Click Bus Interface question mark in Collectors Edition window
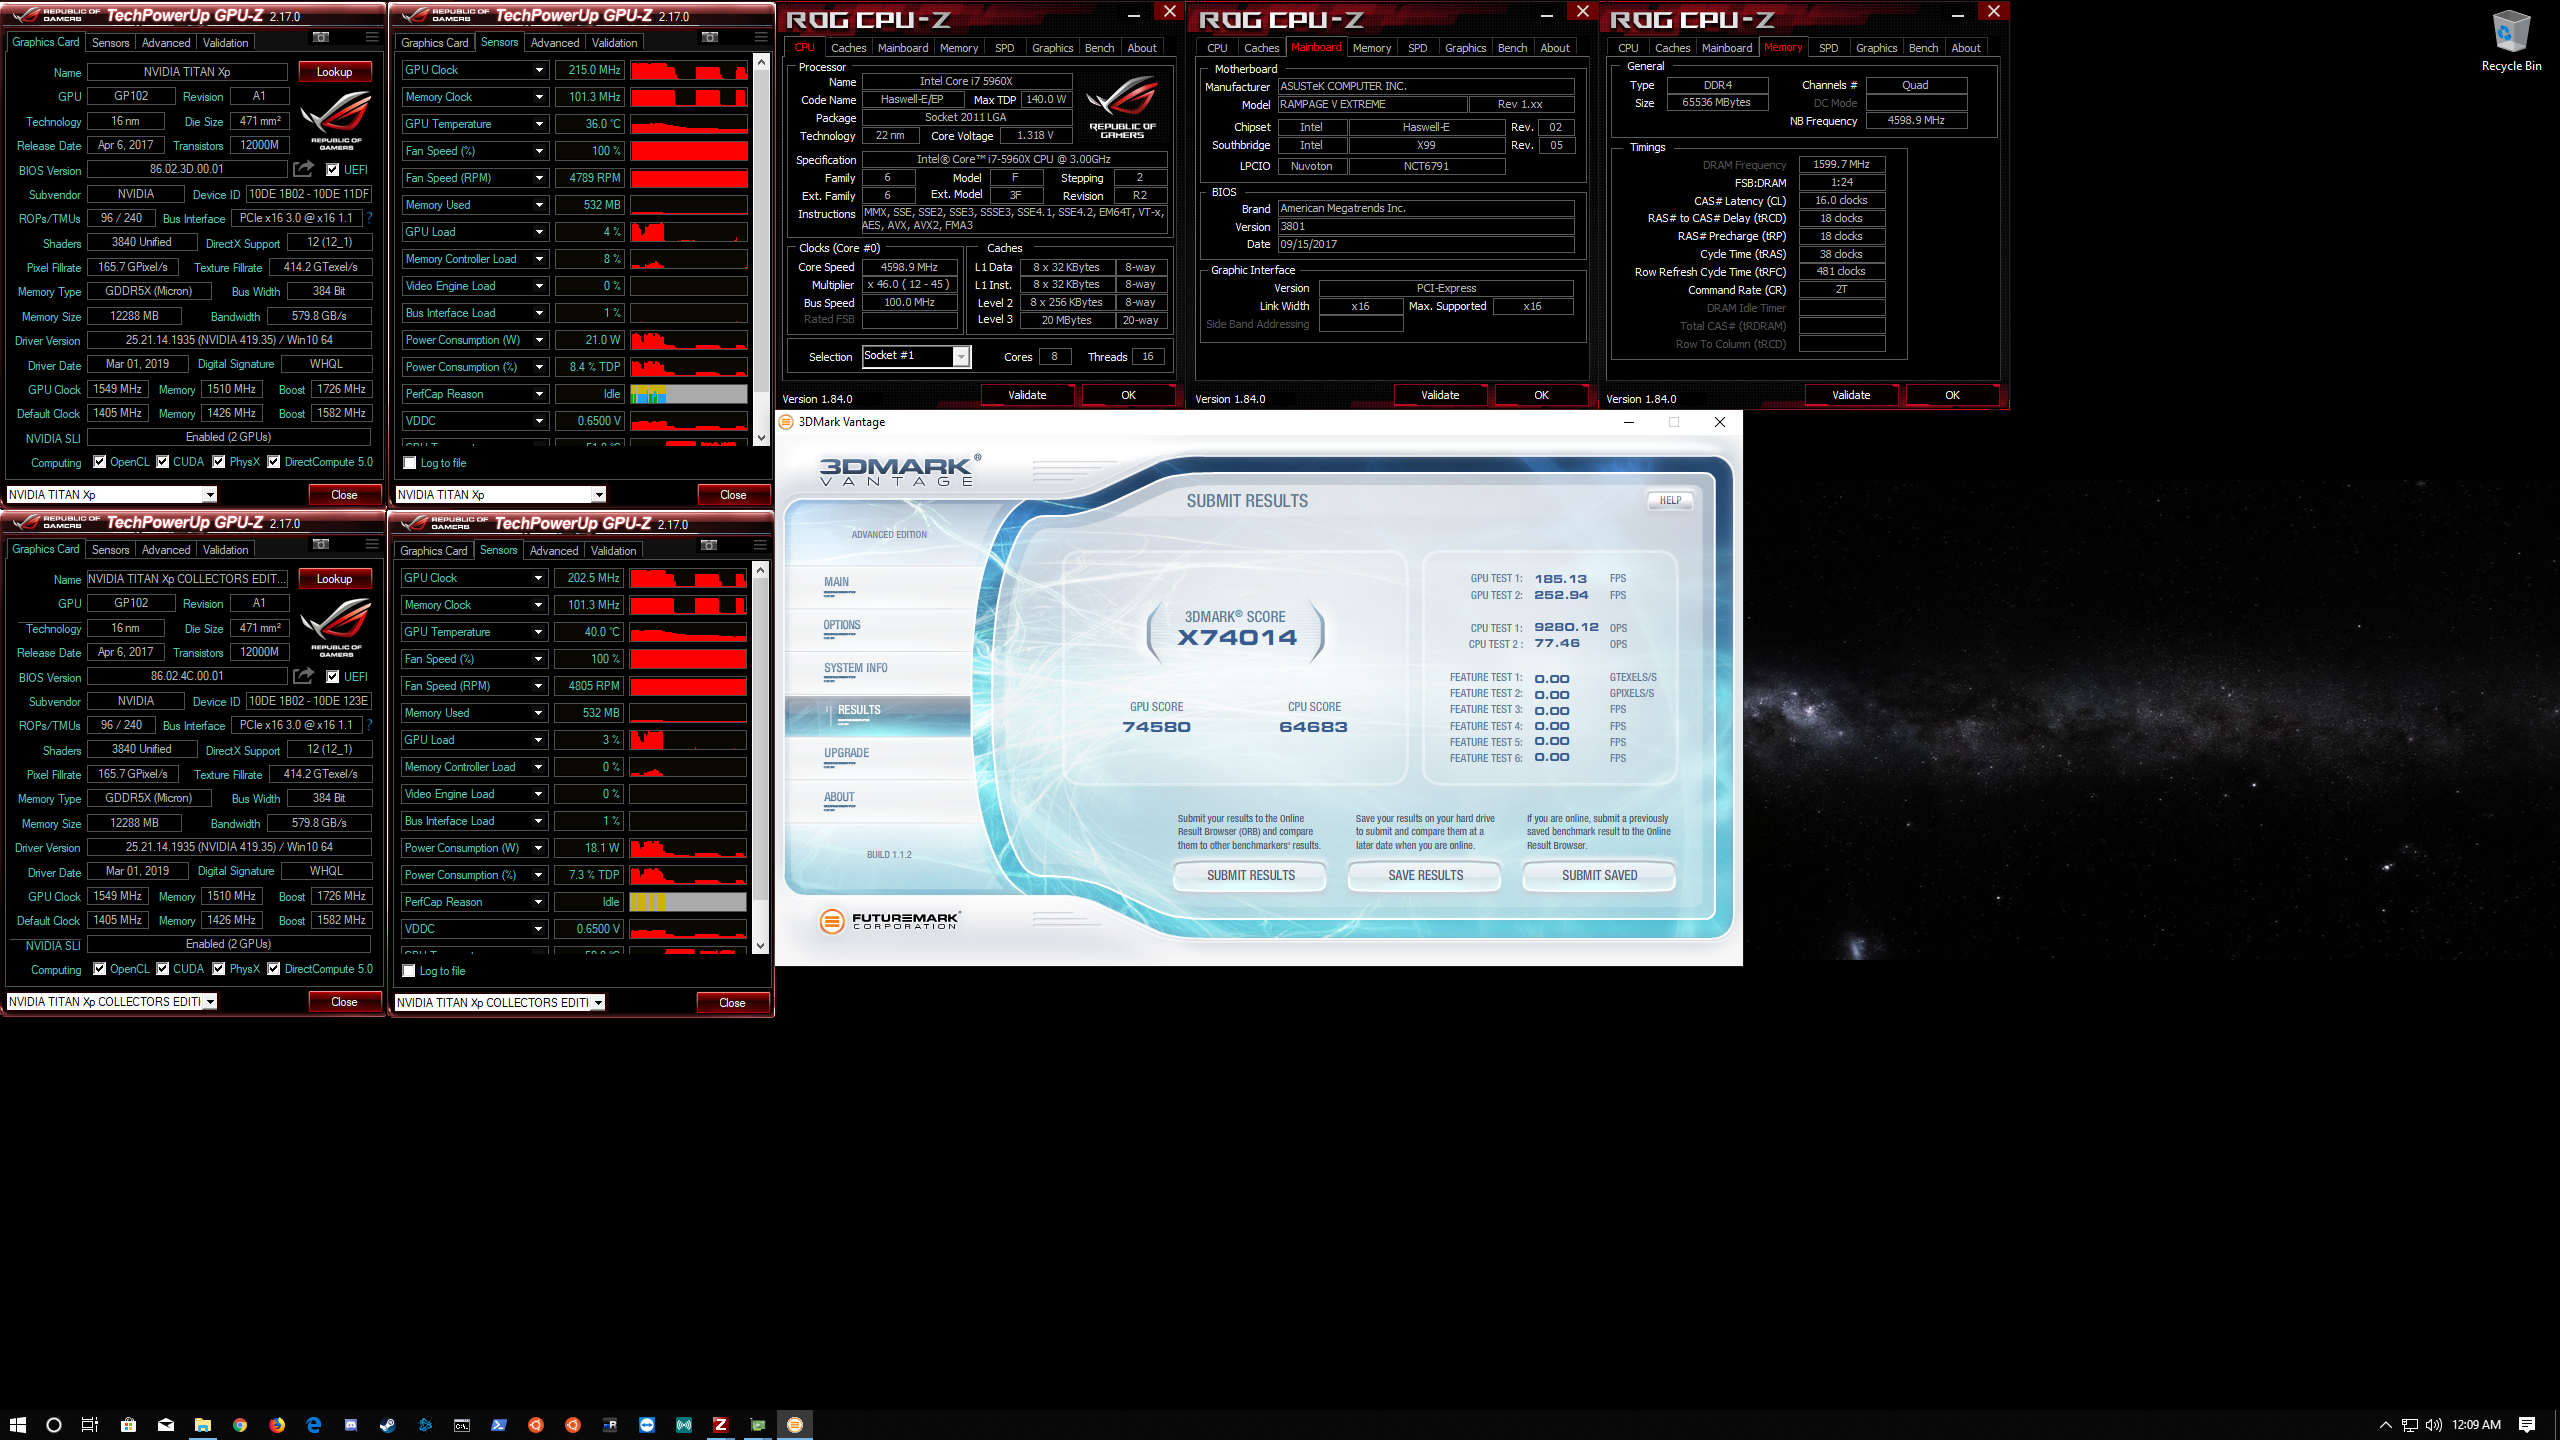The image size is (2560, 1440). (x=370, y=725)
